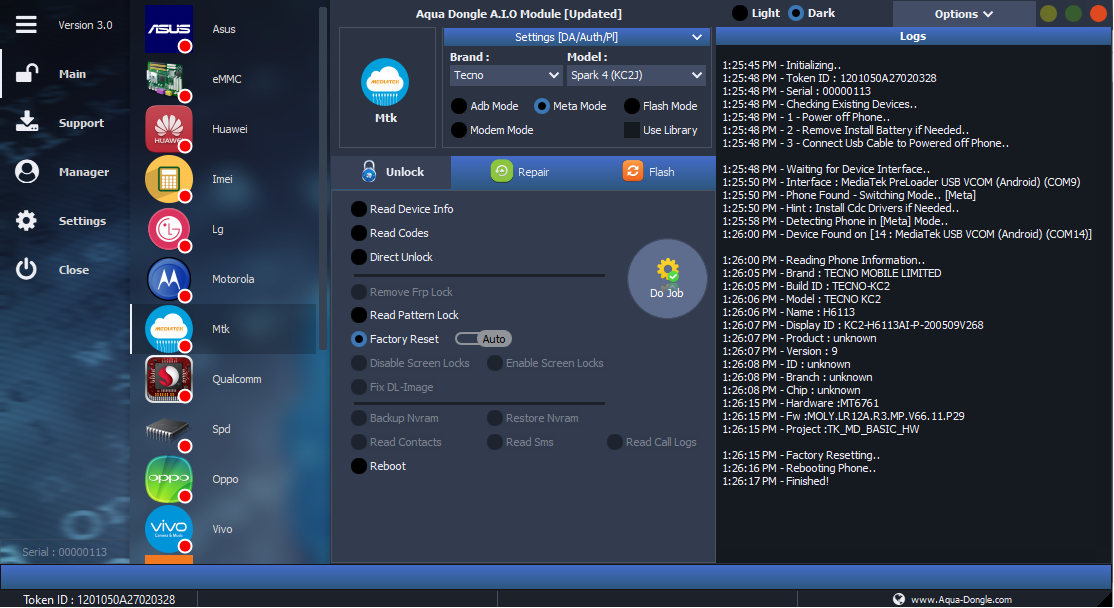
Task: Click the module list vertical scrollbar
Action: point(323,178)
